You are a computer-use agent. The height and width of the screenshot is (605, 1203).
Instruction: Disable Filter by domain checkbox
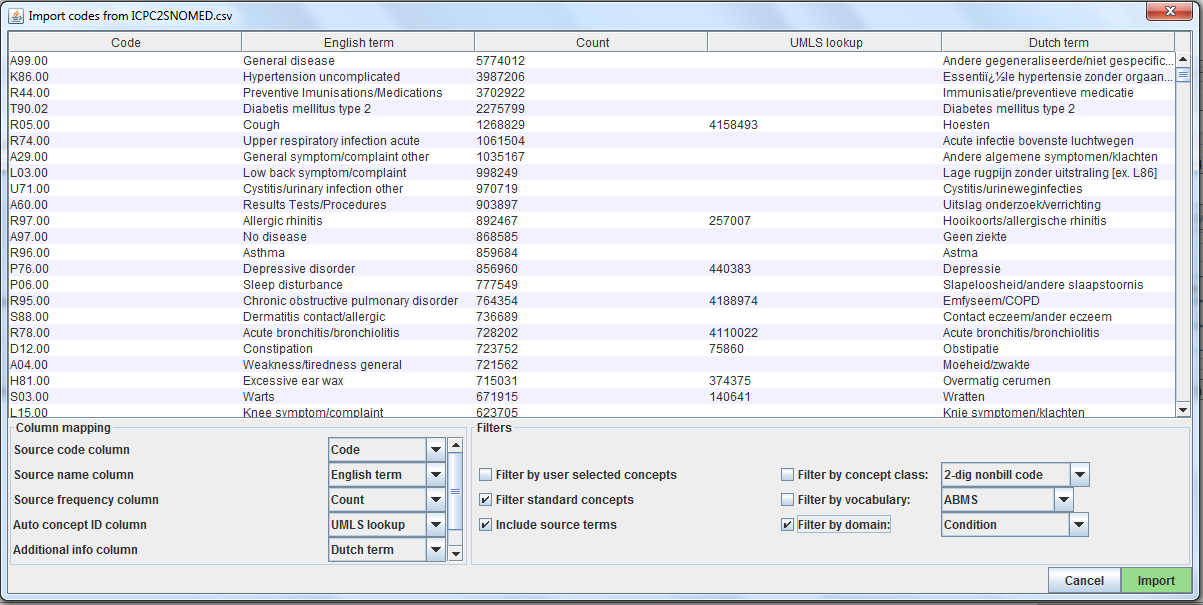point(788,525)
